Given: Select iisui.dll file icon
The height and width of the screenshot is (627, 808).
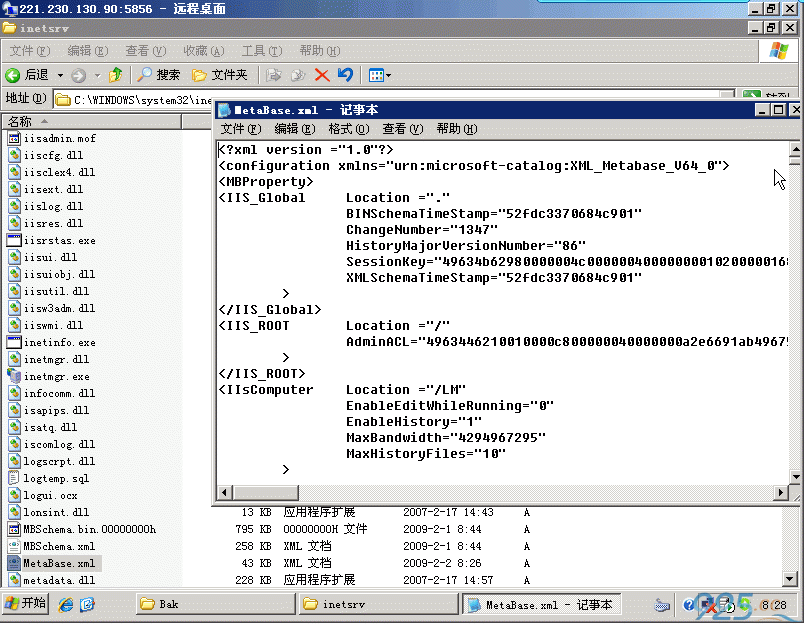Looking at the screenshot, I should pyautogui.click(x=14, y=258).
